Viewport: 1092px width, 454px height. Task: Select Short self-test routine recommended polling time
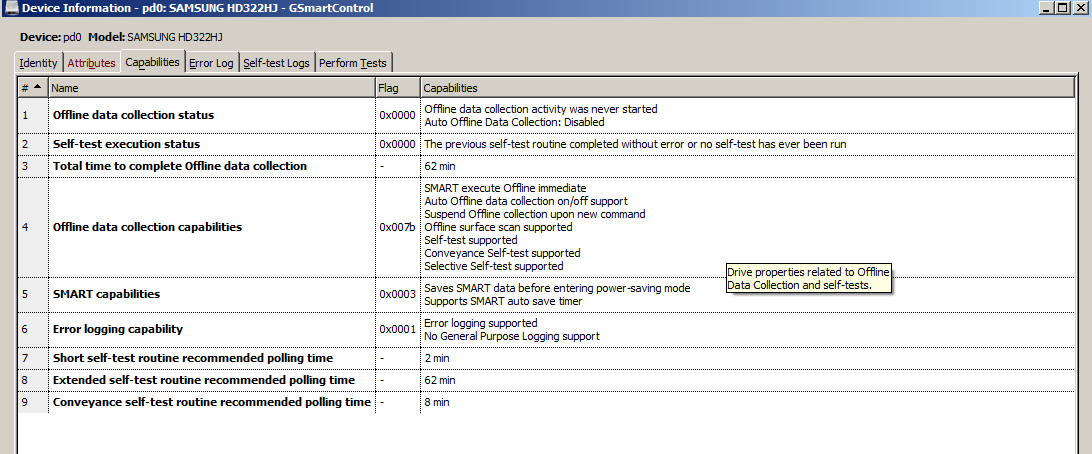546,358
